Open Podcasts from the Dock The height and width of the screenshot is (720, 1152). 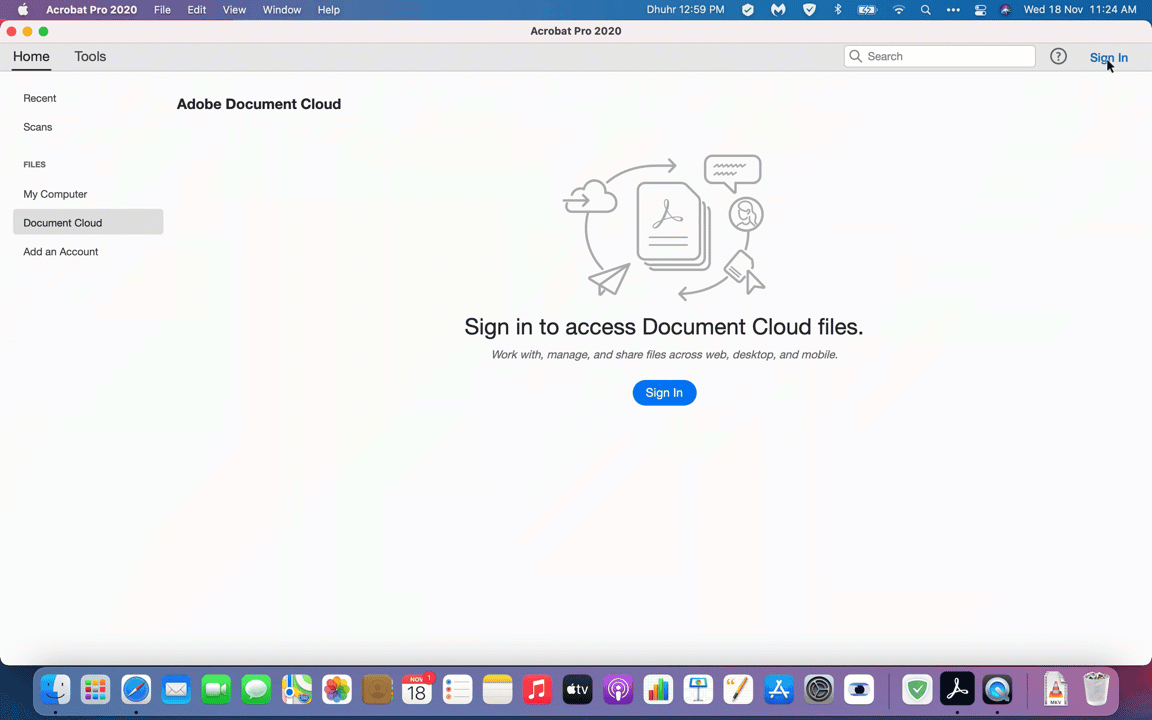click(618, 690)
